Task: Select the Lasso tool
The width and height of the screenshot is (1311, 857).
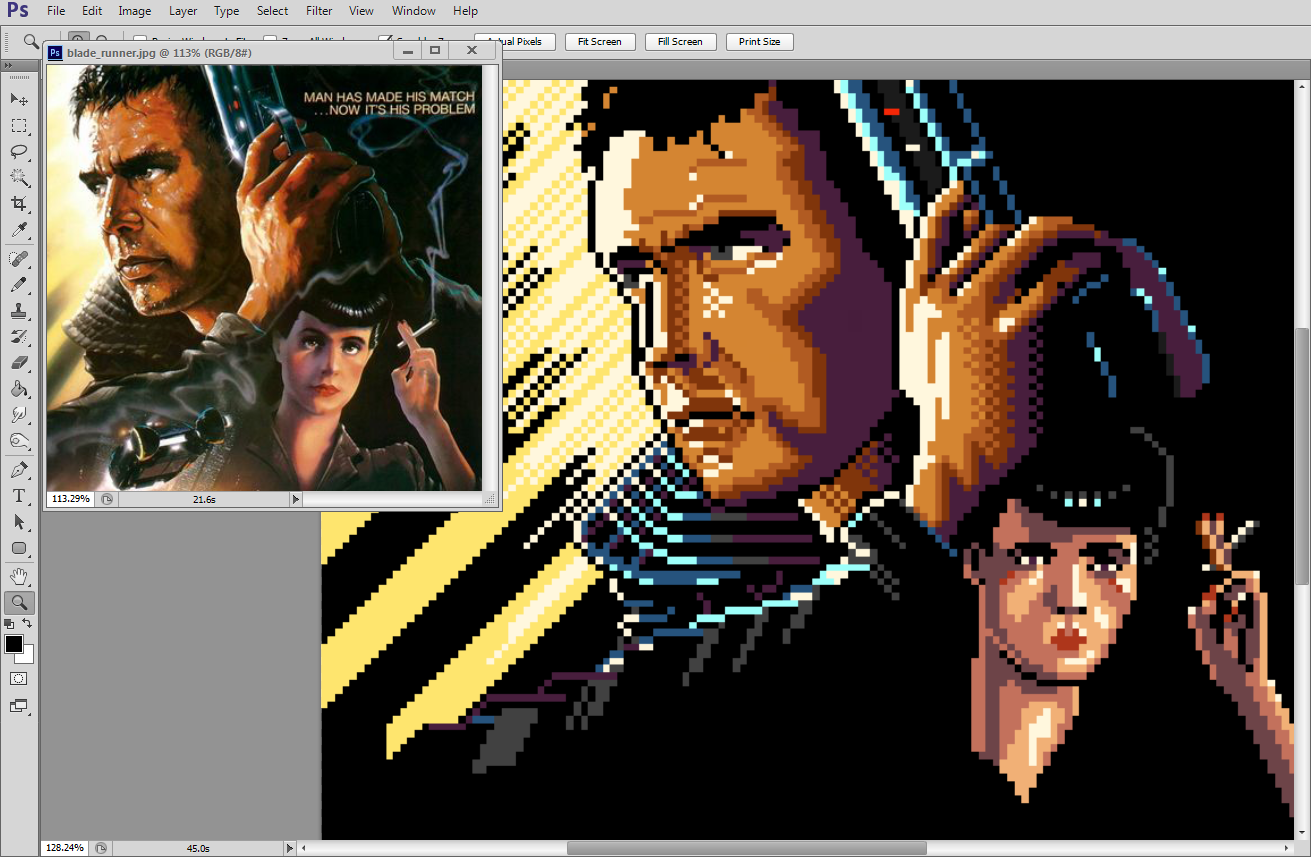Action: (19, 152)
